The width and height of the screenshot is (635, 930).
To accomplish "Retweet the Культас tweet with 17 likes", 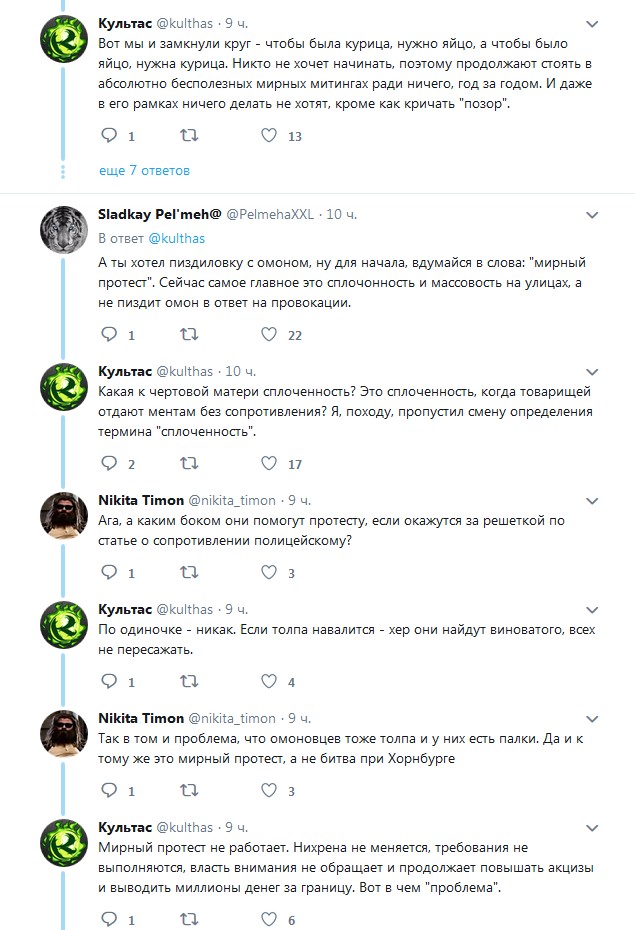I will pos(188,463).
